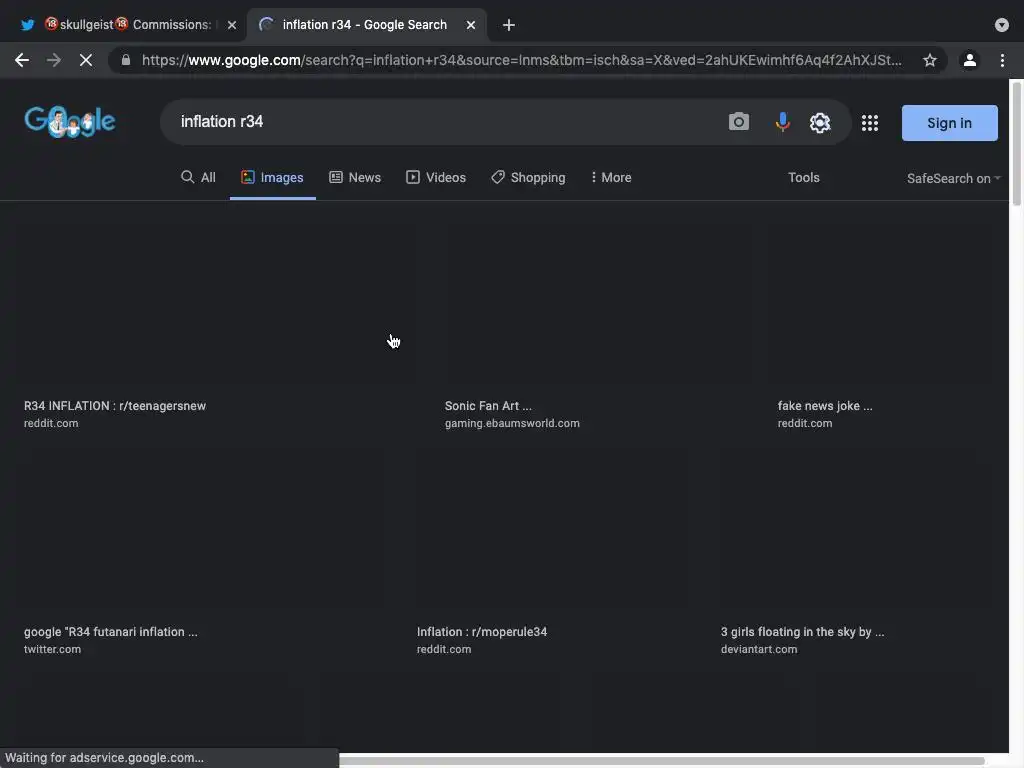Viewport: 1024px width, 768px height.
Task: Click the circular tab search button at top right
Action: 1001,25
